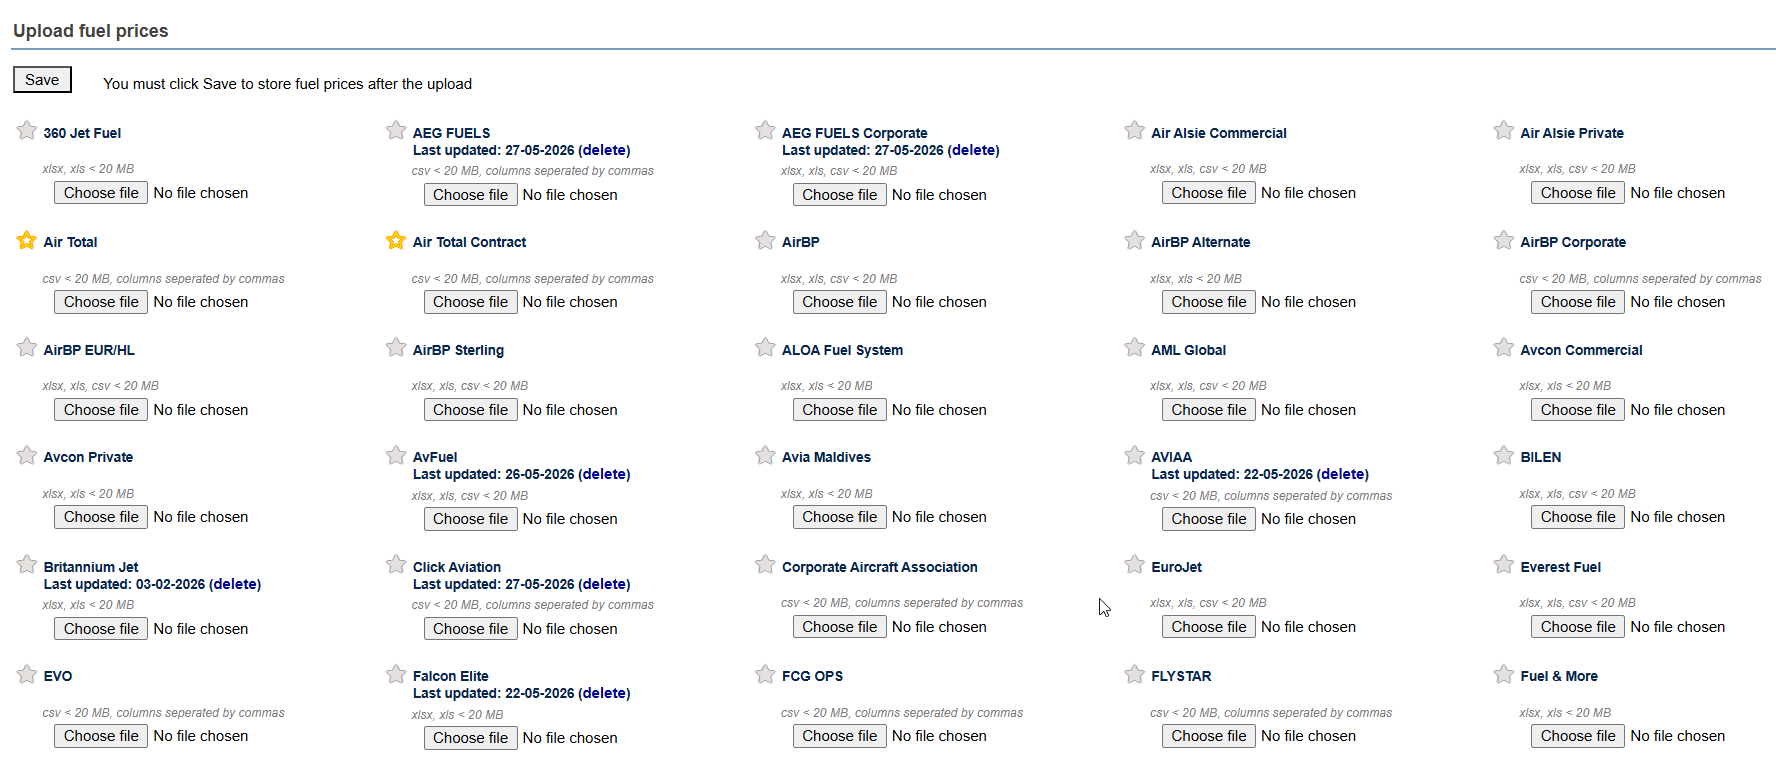Star the Falcon Elite supplier
This screenshot has width=1776, height=764.
tap(396, 674)
